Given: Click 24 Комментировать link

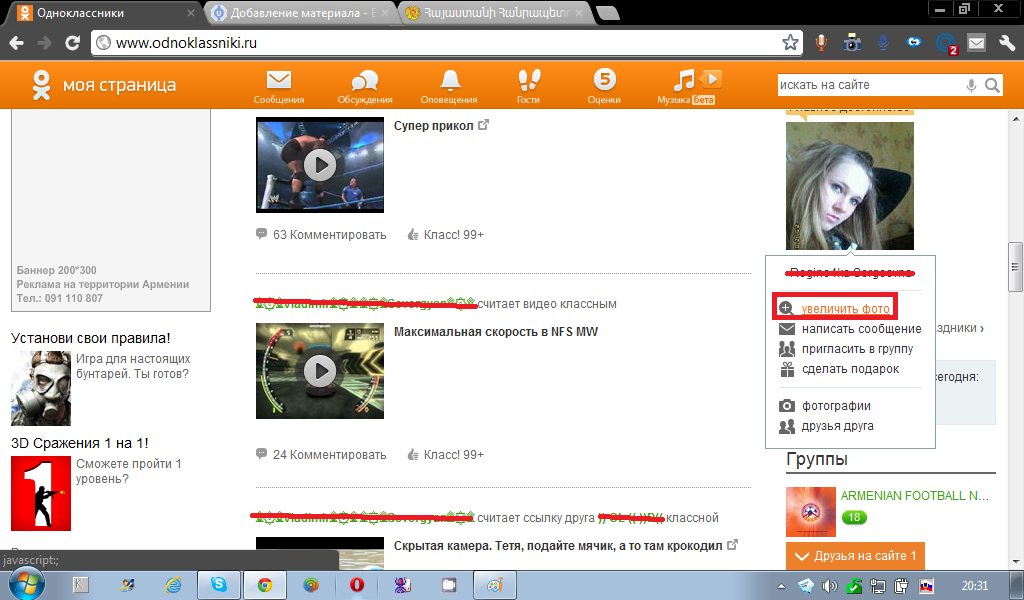Looking at the screenshot, I should 329,454.
